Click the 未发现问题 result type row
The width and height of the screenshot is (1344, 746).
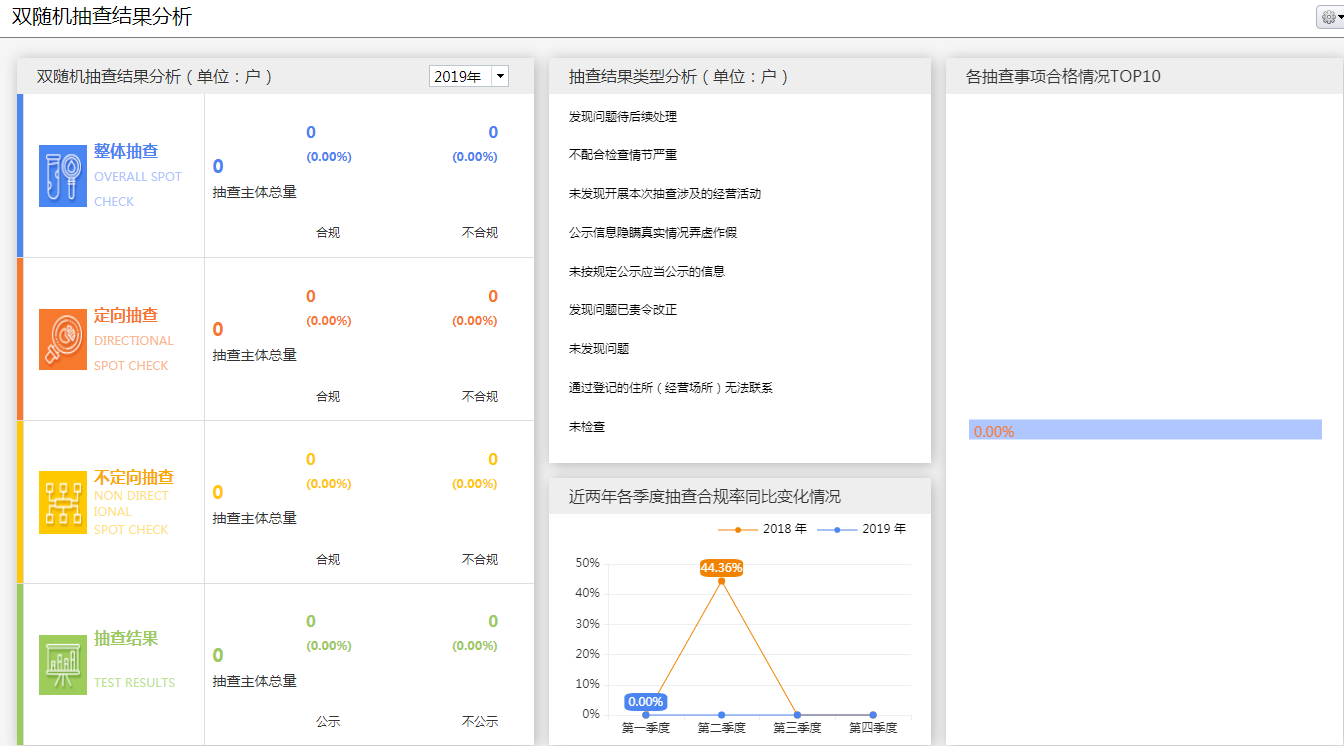[599, 349]
